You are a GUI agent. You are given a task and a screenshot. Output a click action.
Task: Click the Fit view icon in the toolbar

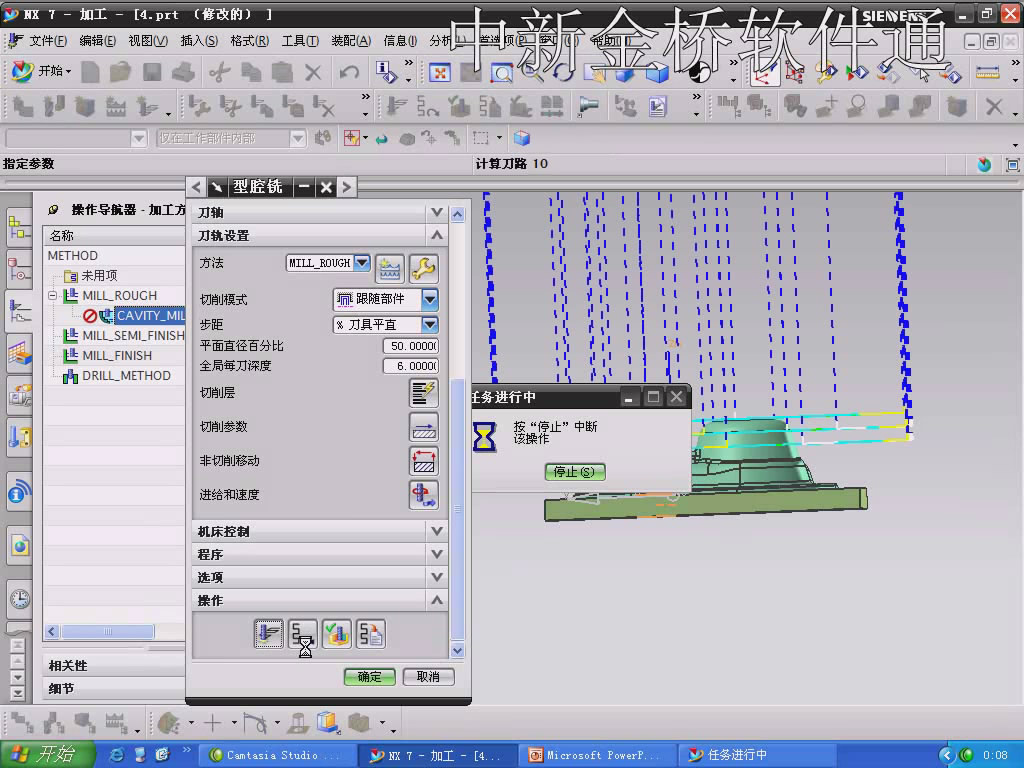point(440,72)
